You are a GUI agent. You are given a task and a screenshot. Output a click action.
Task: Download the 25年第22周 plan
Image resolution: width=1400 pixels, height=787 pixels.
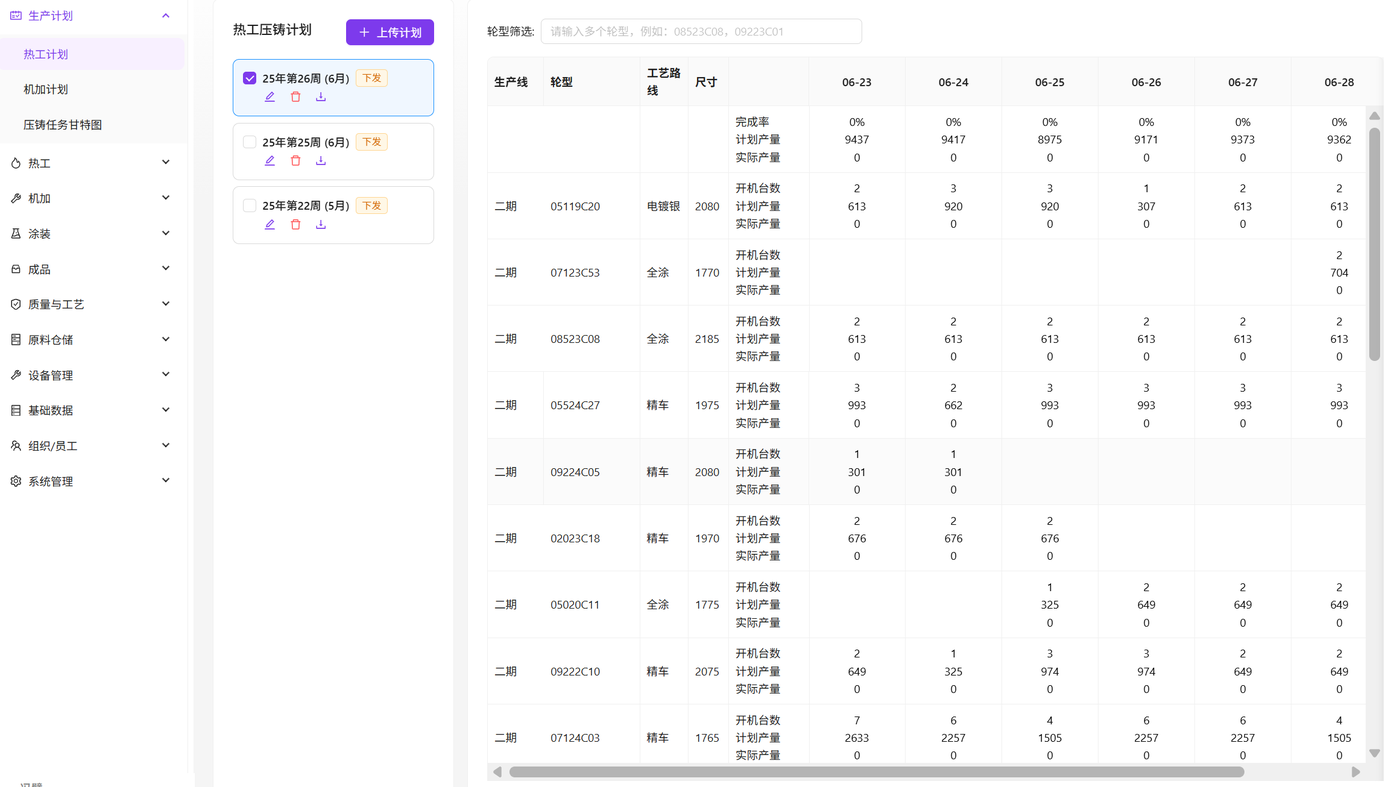click(x=321, y=225)
